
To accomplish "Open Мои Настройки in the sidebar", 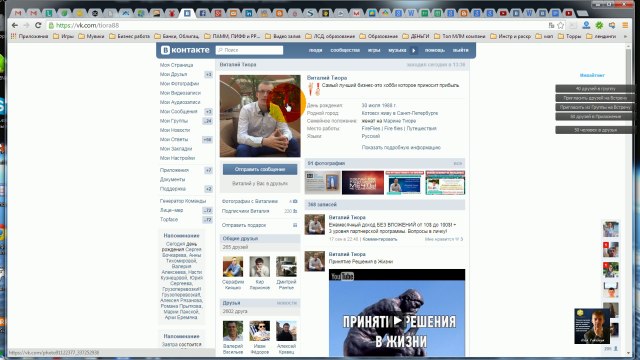I will [x=178, y=158].
